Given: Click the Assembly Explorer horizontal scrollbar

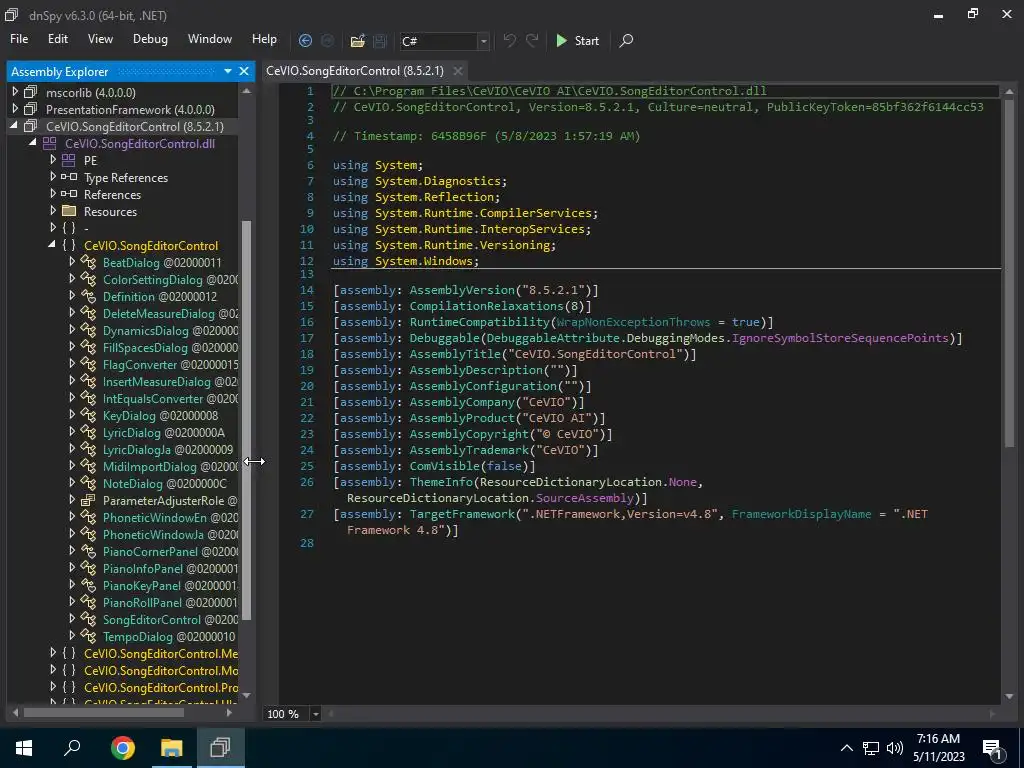Looking at the screenshot, I should pyautogui.click(x=104, y=712).
